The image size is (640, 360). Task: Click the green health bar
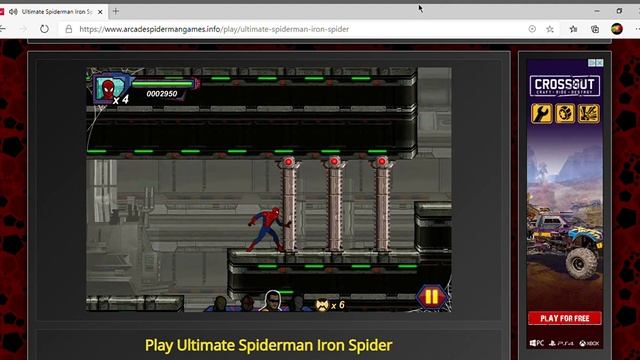point(162,84)
